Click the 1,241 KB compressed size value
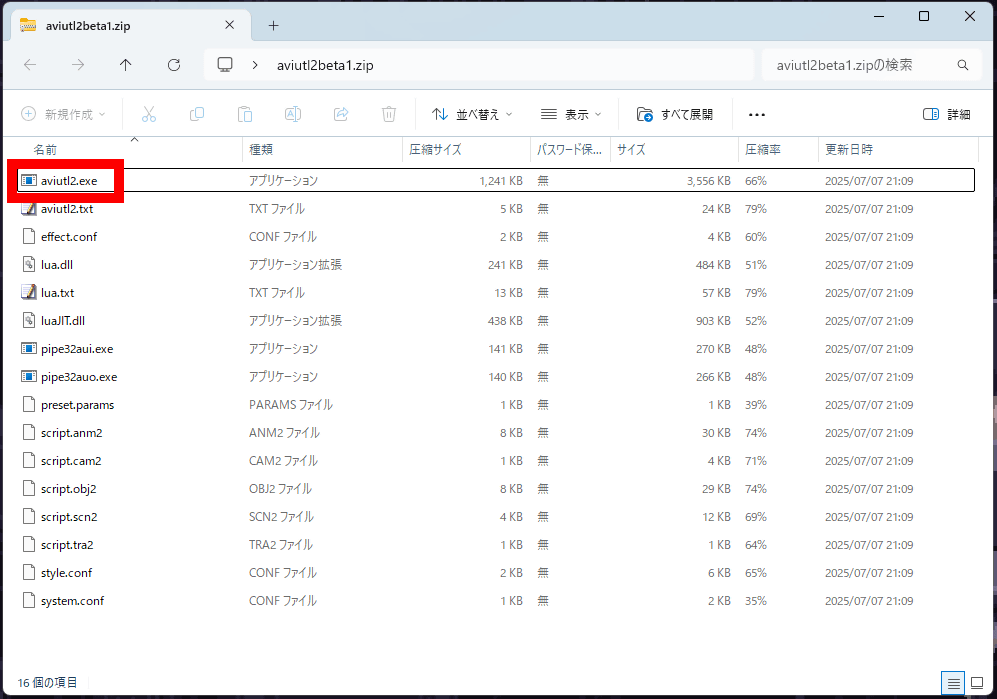This screenshot has width=997, height=699. coord(501,181)
